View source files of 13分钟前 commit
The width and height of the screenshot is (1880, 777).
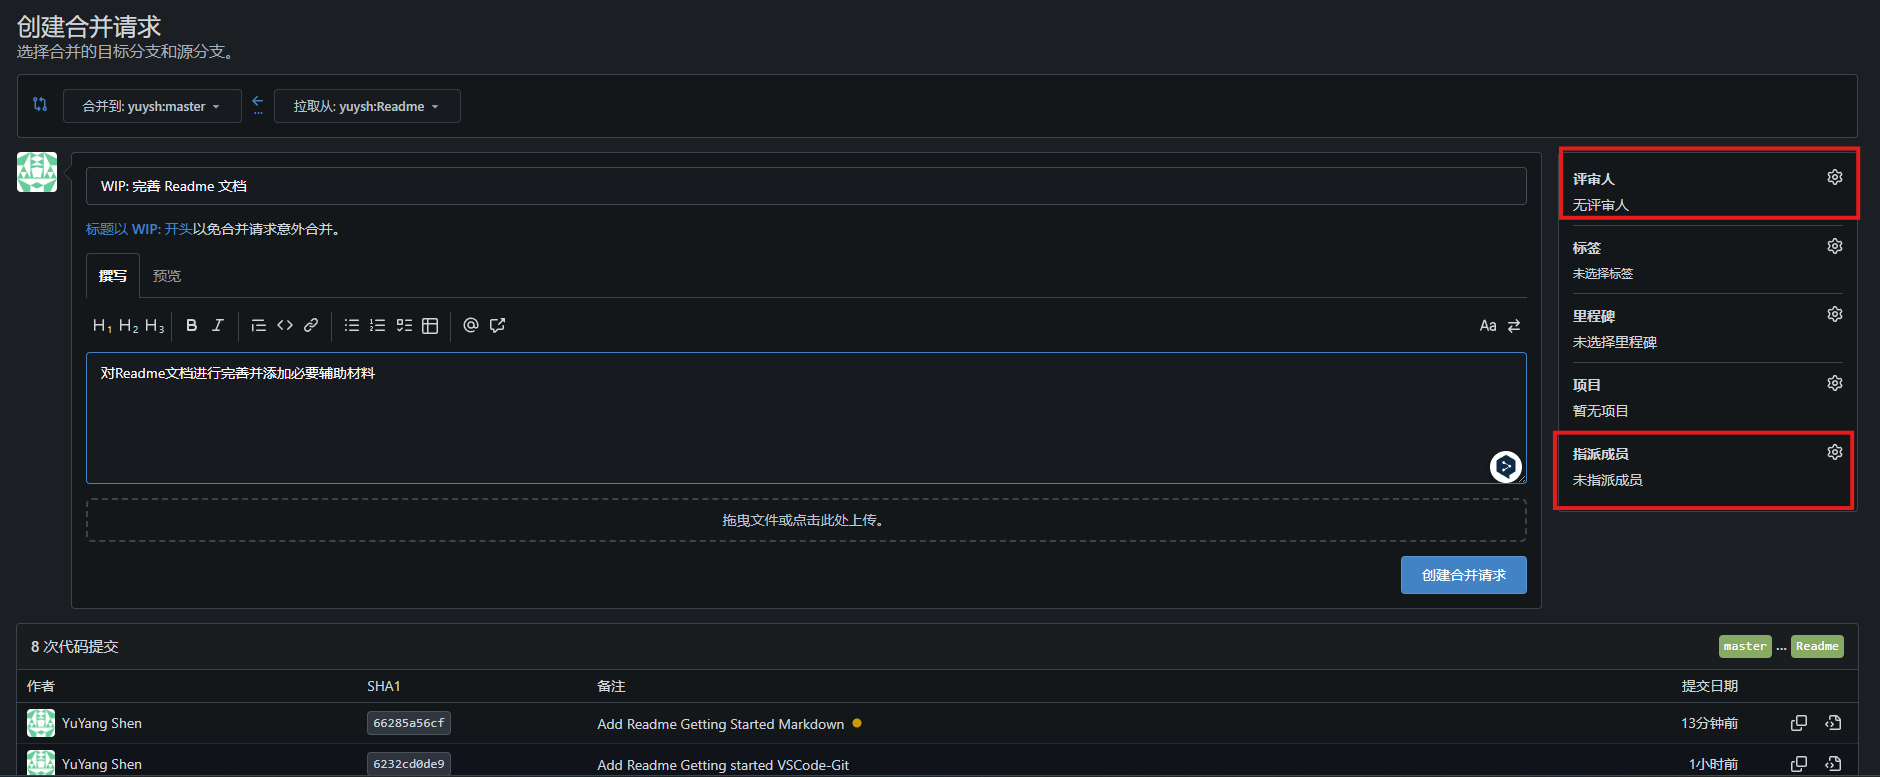point(1833,723)
